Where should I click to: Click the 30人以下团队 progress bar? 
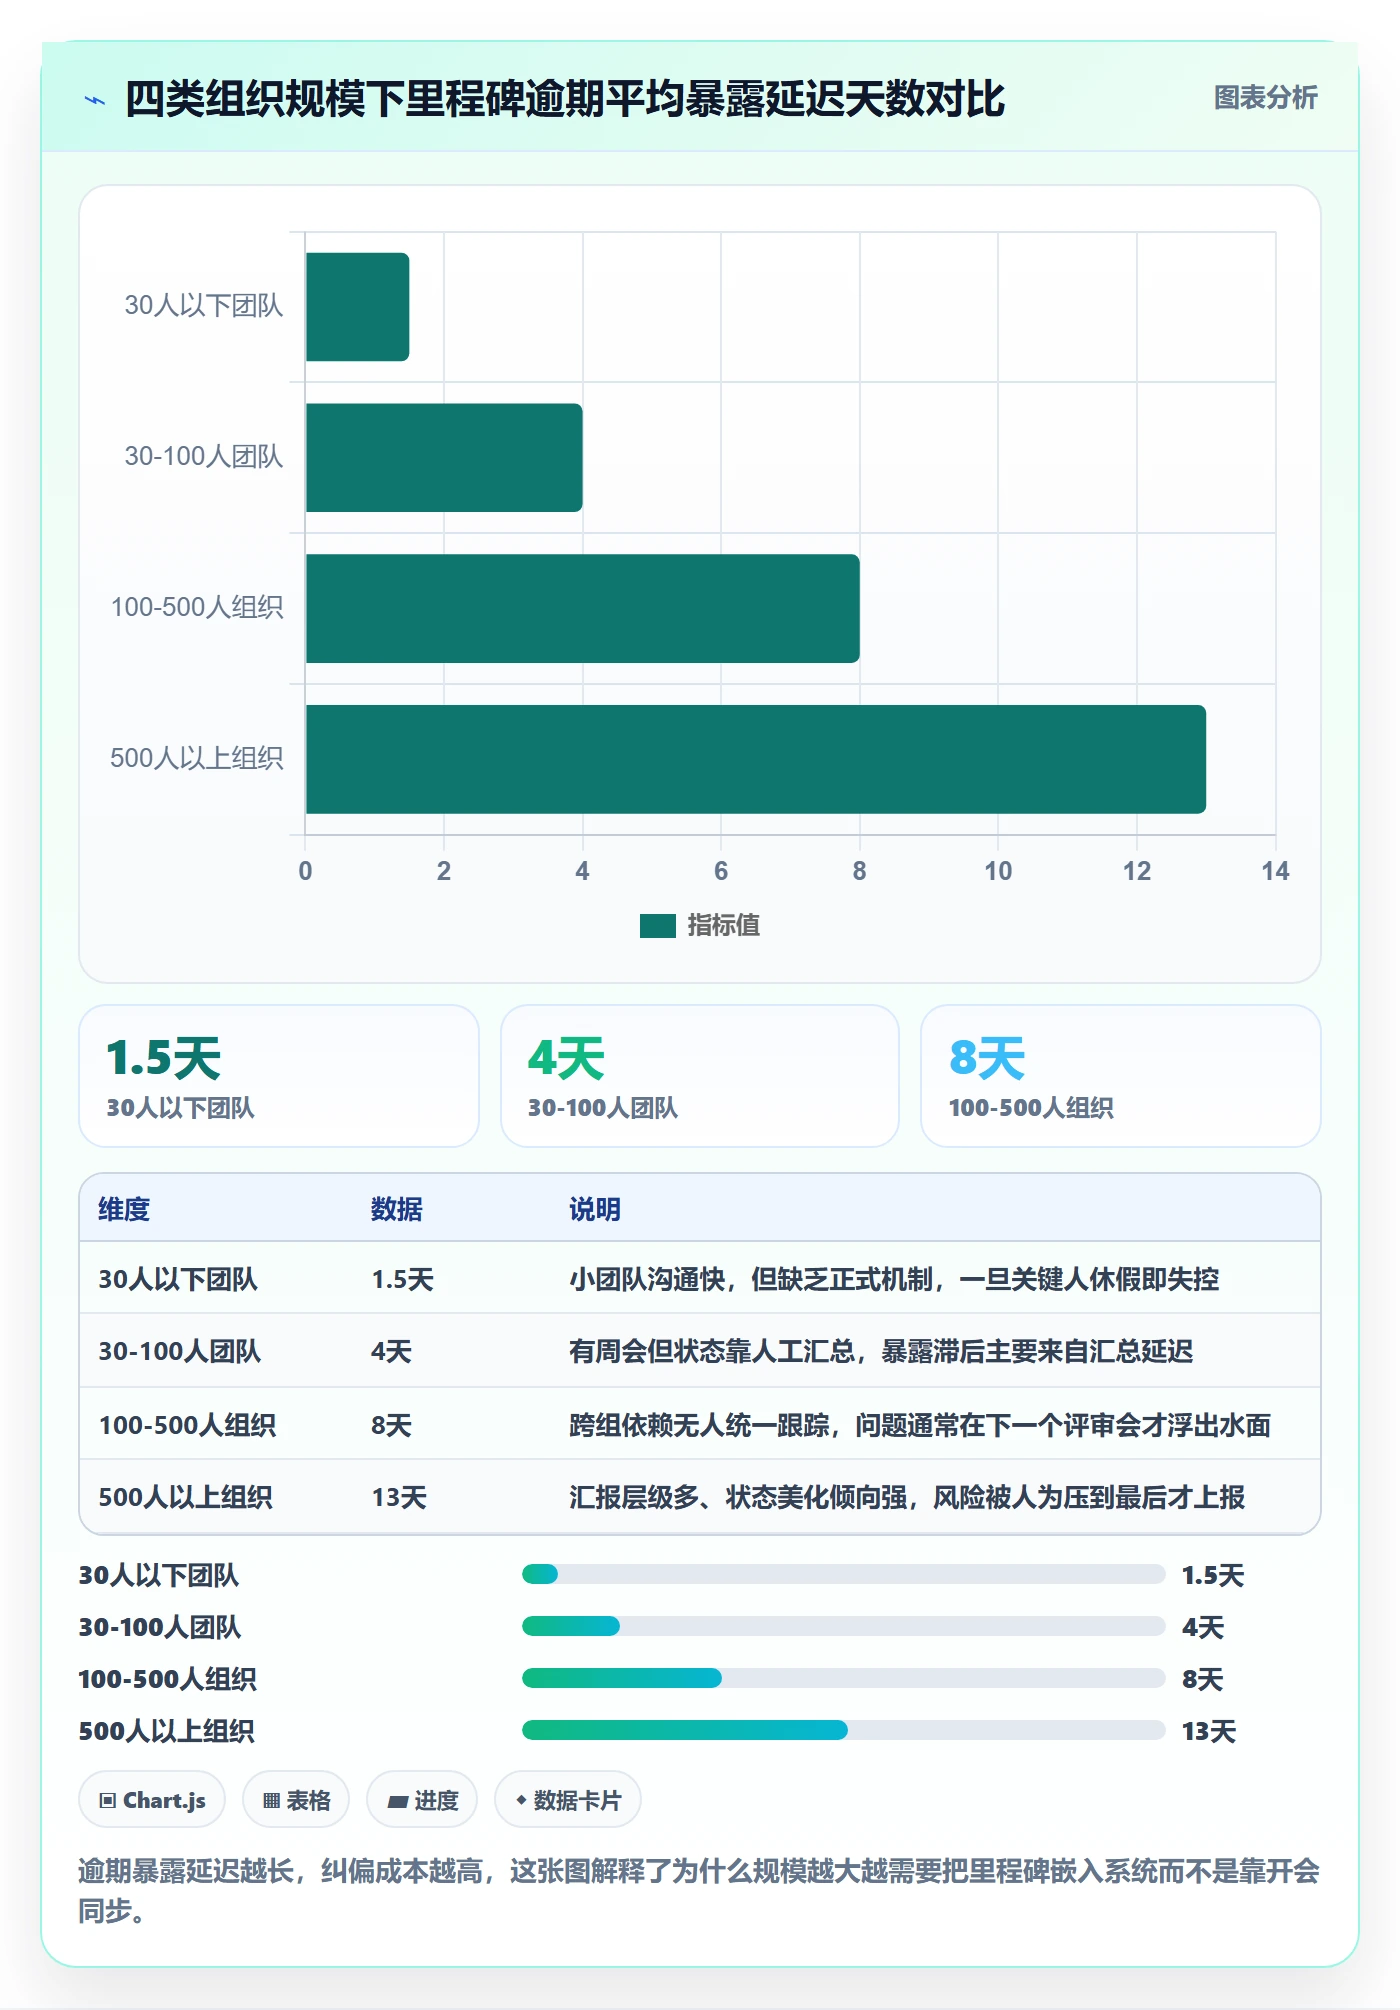coord(843,1575)
